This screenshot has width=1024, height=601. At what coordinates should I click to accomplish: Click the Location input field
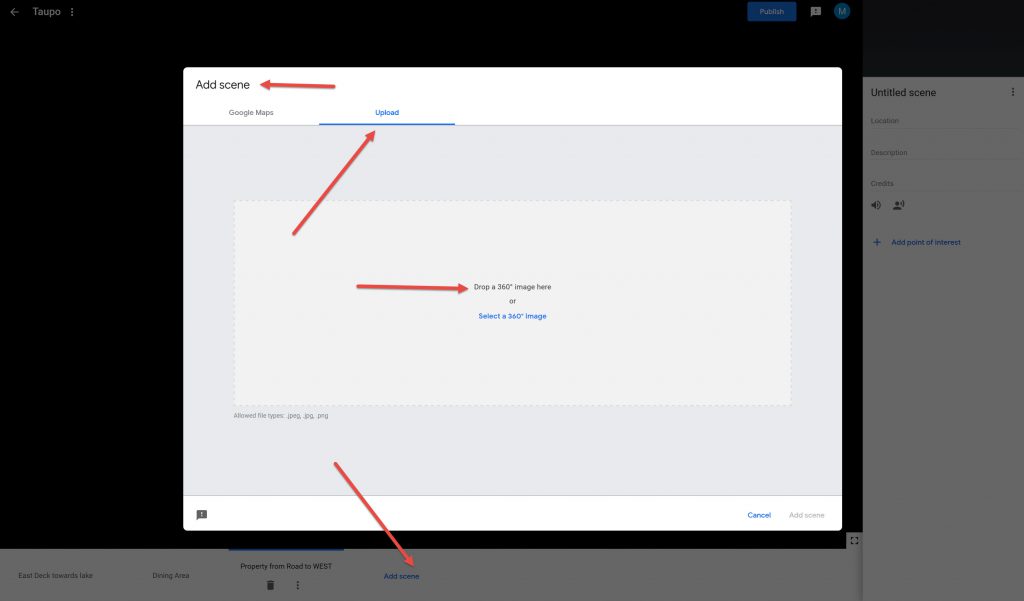(x=940, y=121)
